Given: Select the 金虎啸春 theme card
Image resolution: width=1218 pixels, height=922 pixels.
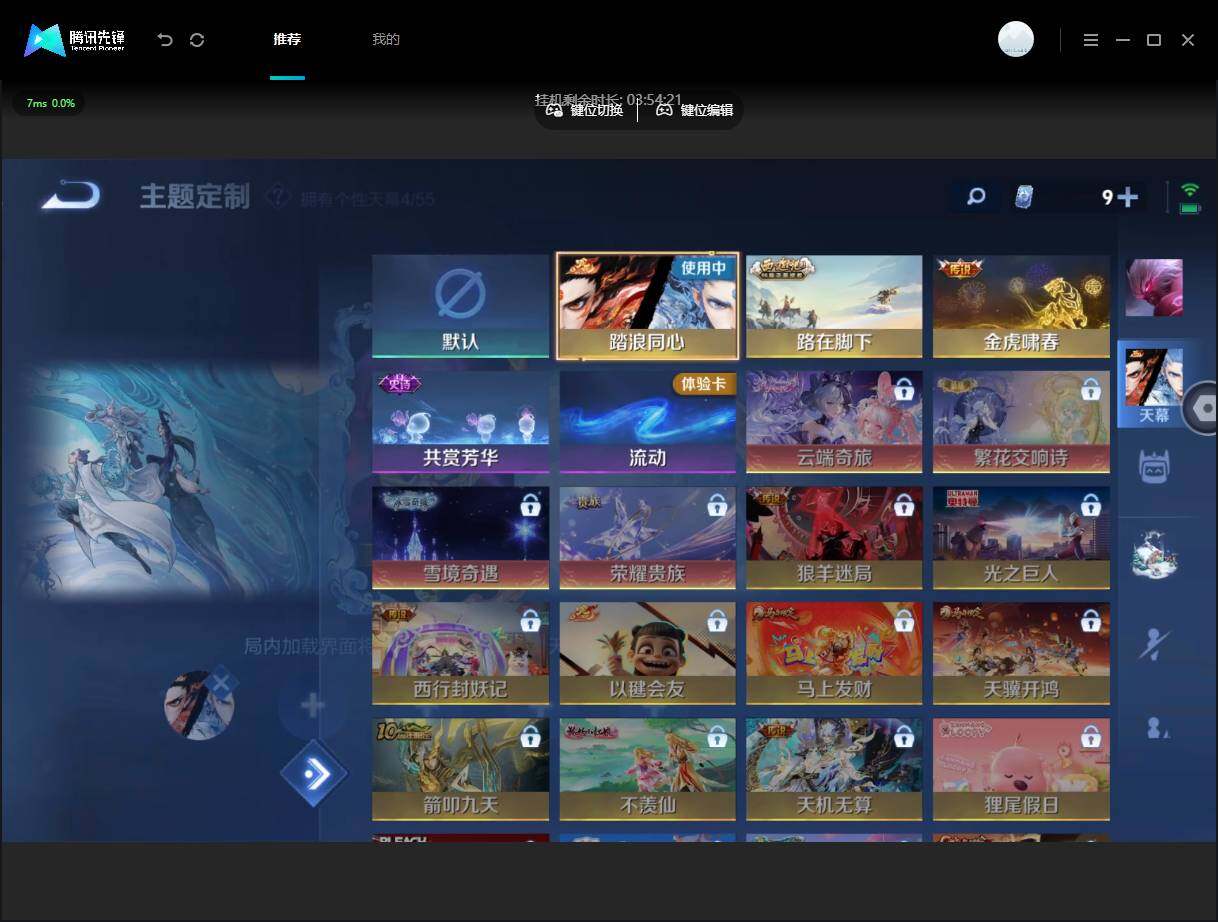Looking at the screenshot, I should [1021, 306].
